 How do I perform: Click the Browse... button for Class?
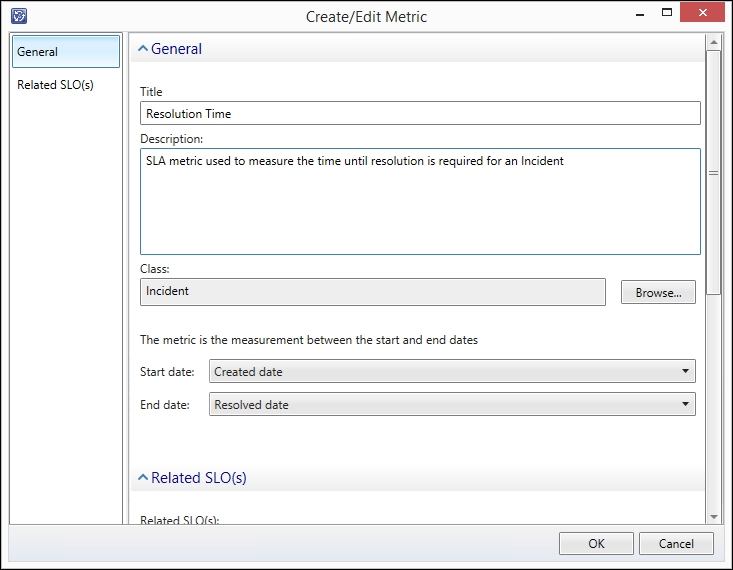coord(658,292)
